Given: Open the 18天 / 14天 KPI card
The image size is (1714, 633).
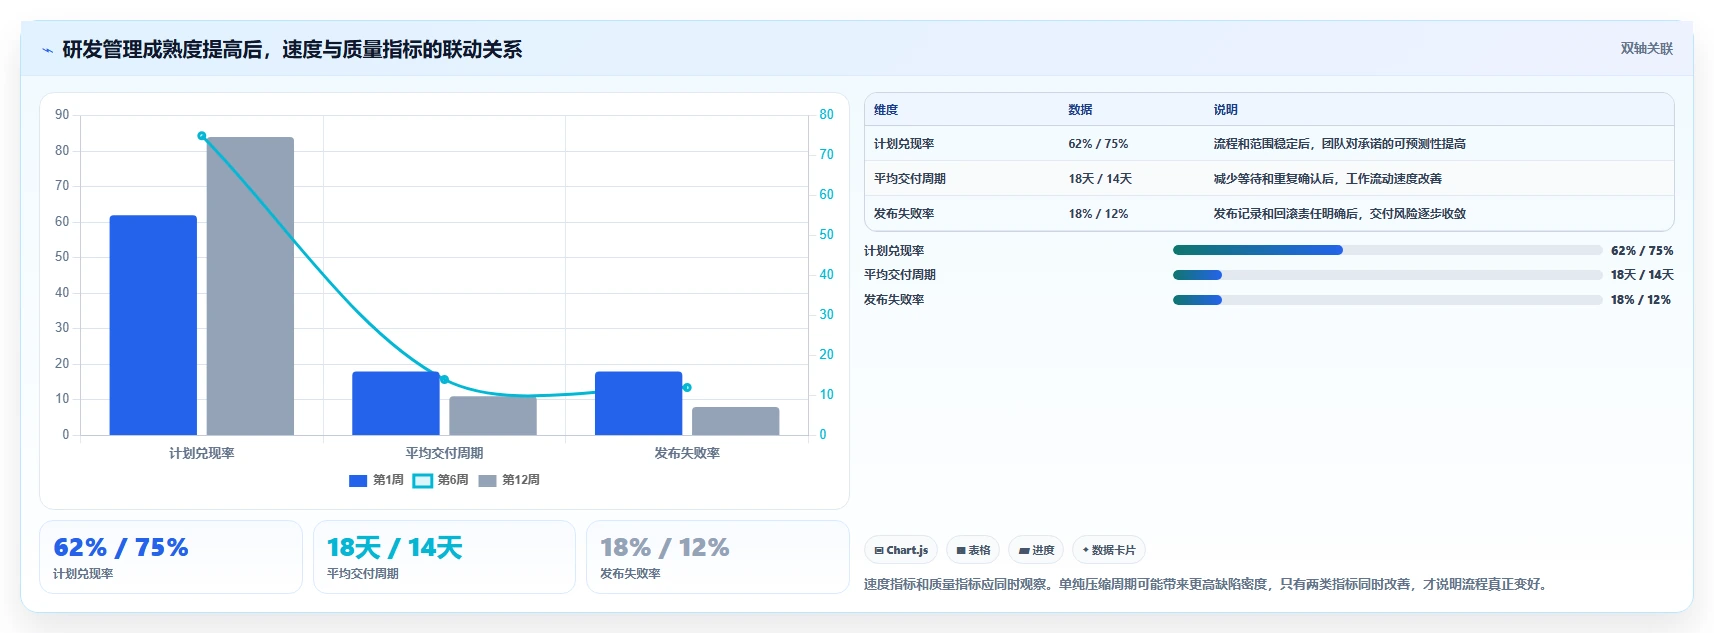Looking at the screenshot, I should tap(444, 557).
